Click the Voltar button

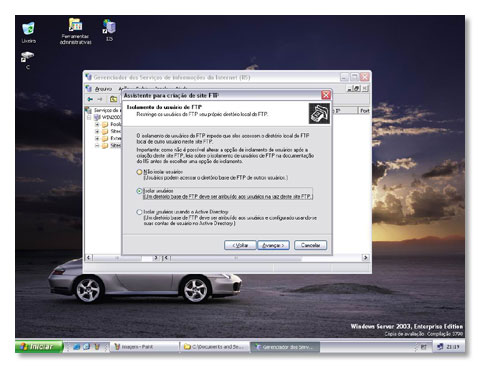240,245
